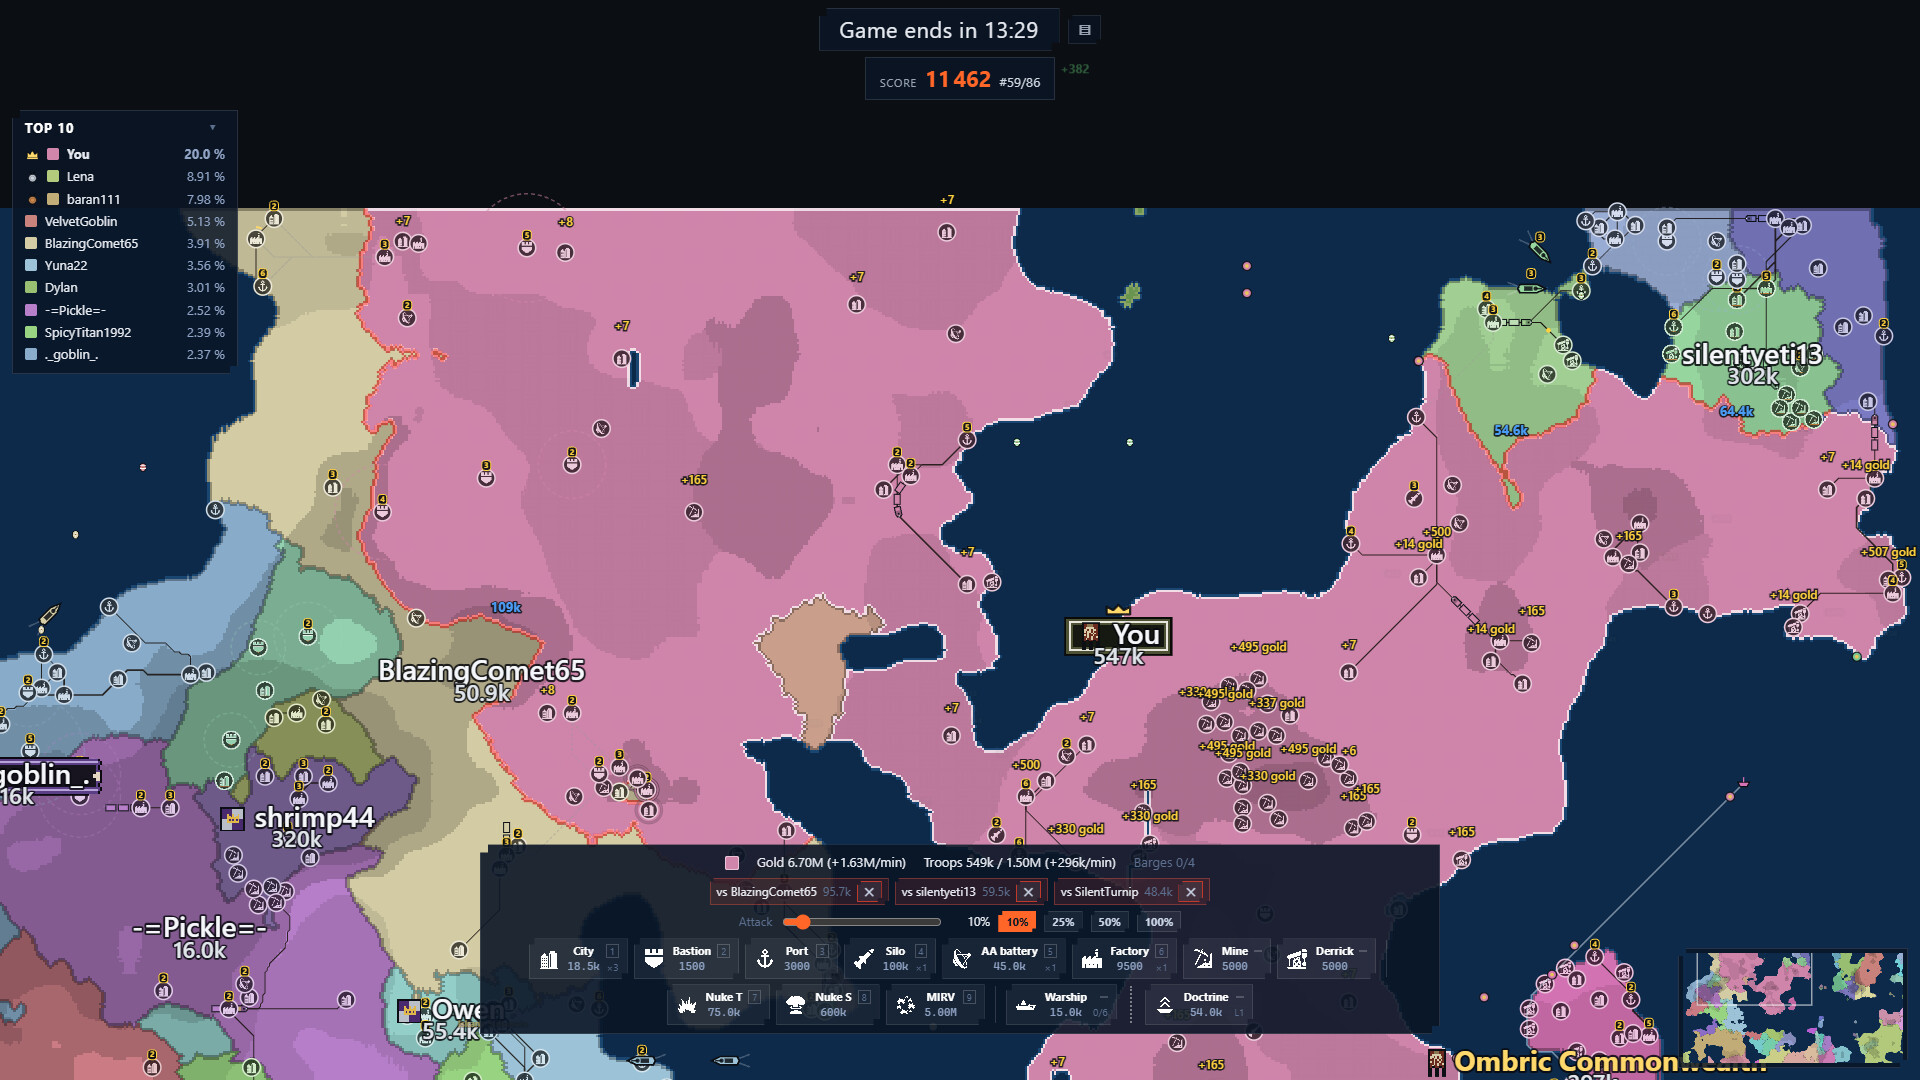Select VelvetGoblin in the leaderboard

pos(125,221)
